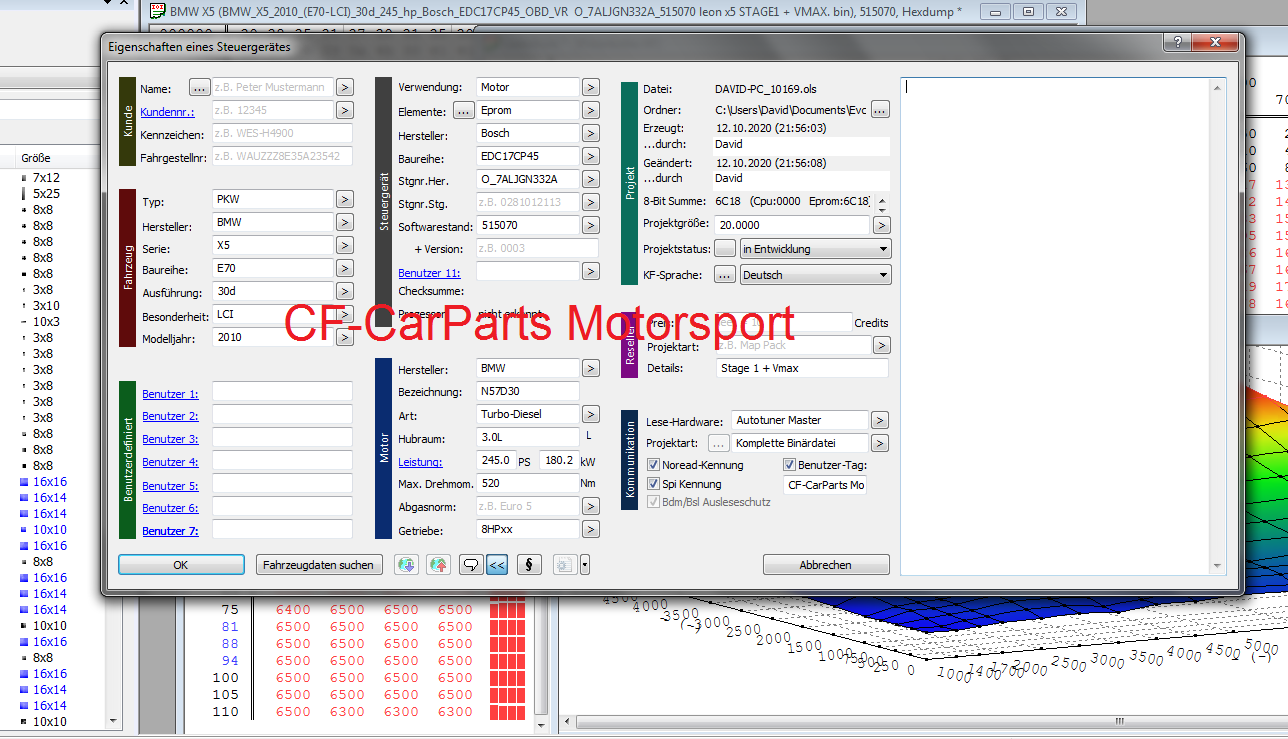1288x739 pixels.
Task: Open the > list for the Name field
Action: (344, 88)
